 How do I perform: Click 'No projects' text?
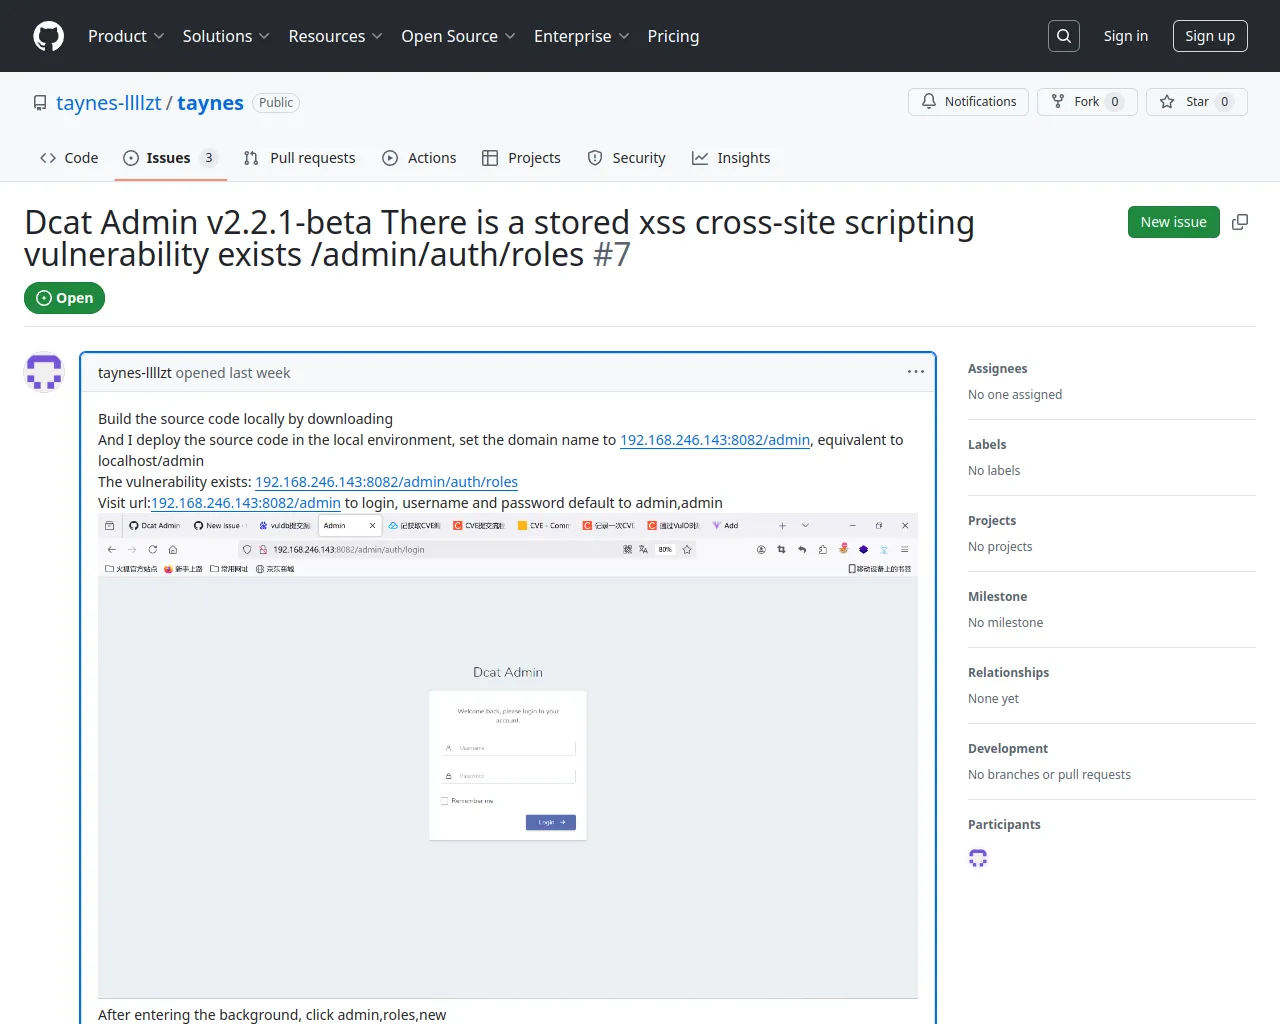click(x=1000, y=547)
